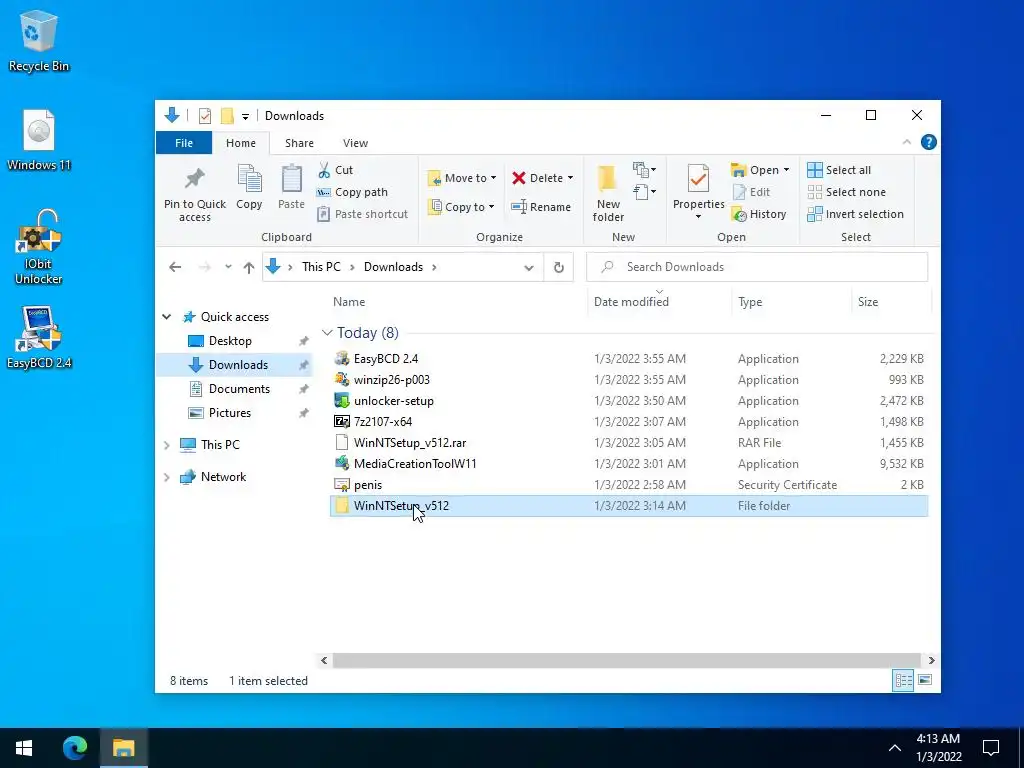This screenshot has width=1024, height=768.
Task: Open the Copy to dropdown
Action: click(x=461, y=207)
